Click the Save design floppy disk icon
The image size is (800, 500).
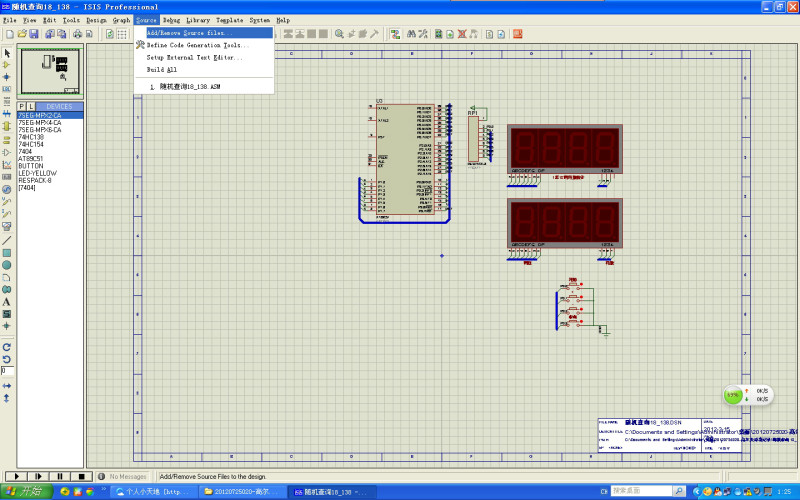(x=32, y=34)
